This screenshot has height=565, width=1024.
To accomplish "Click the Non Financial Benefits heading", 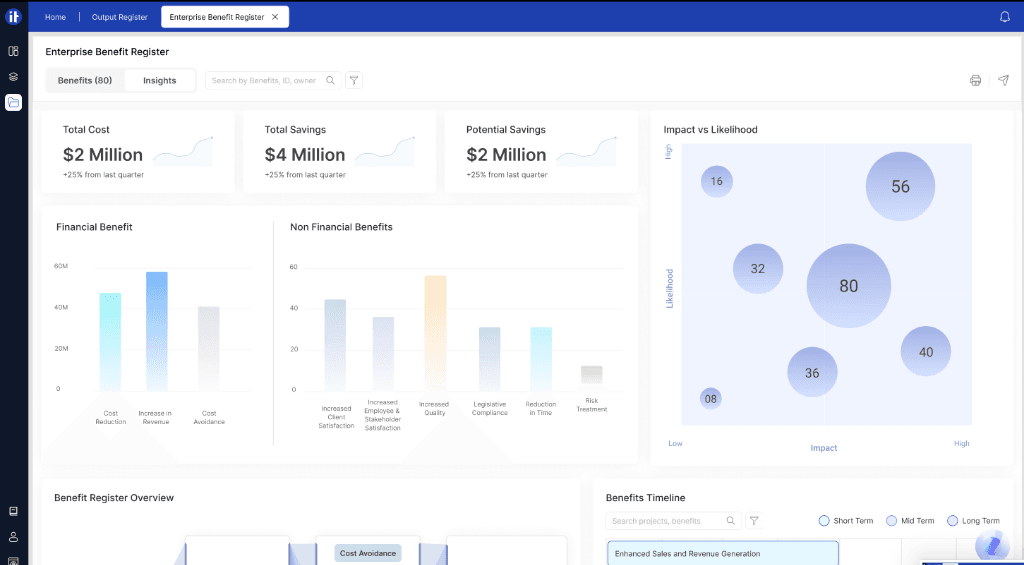I will click(342, 227).
